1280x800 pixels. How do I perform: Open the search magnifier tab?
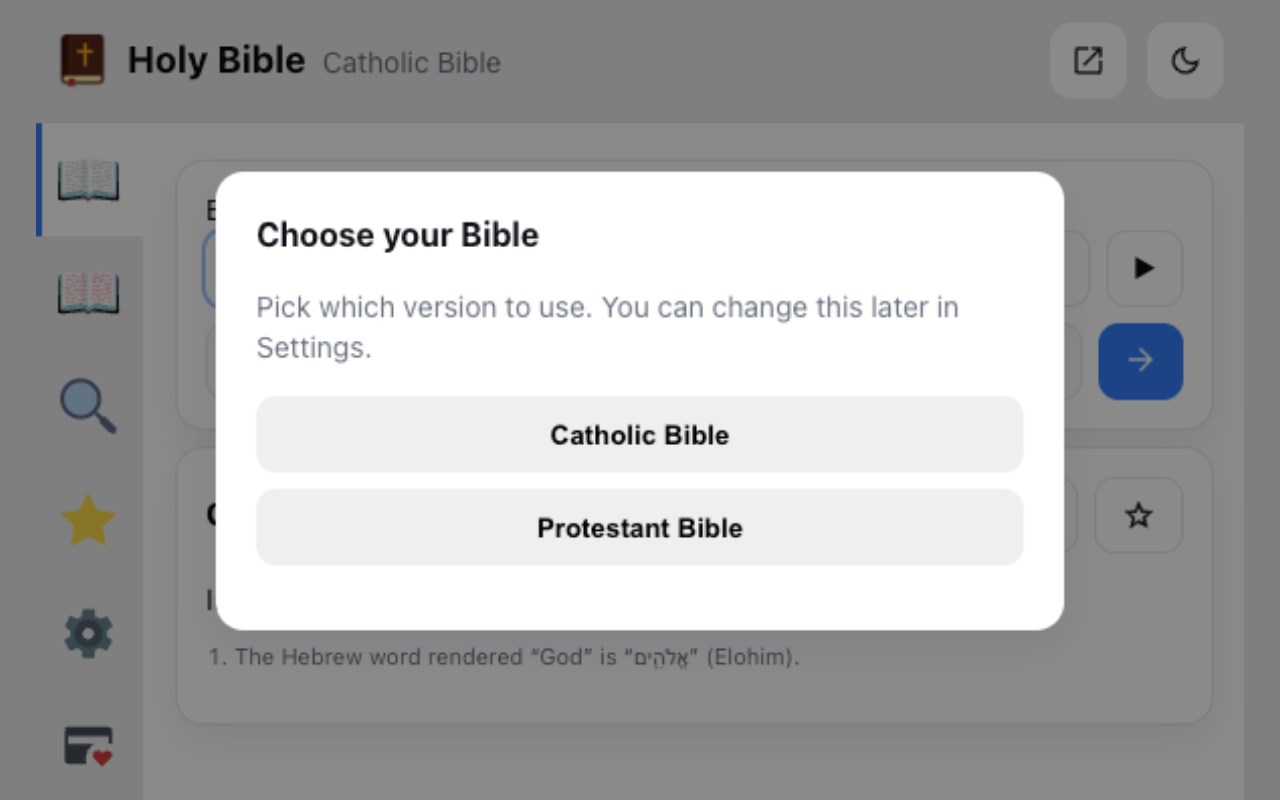pos(88,406)
